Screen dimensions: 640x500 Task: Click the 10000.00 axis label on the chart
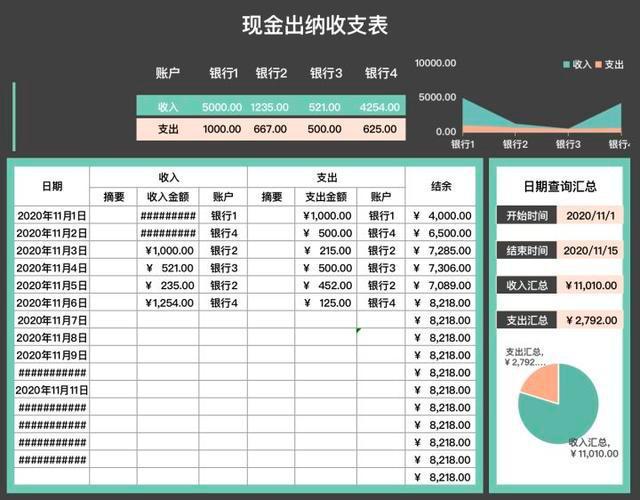click(435, 63)
